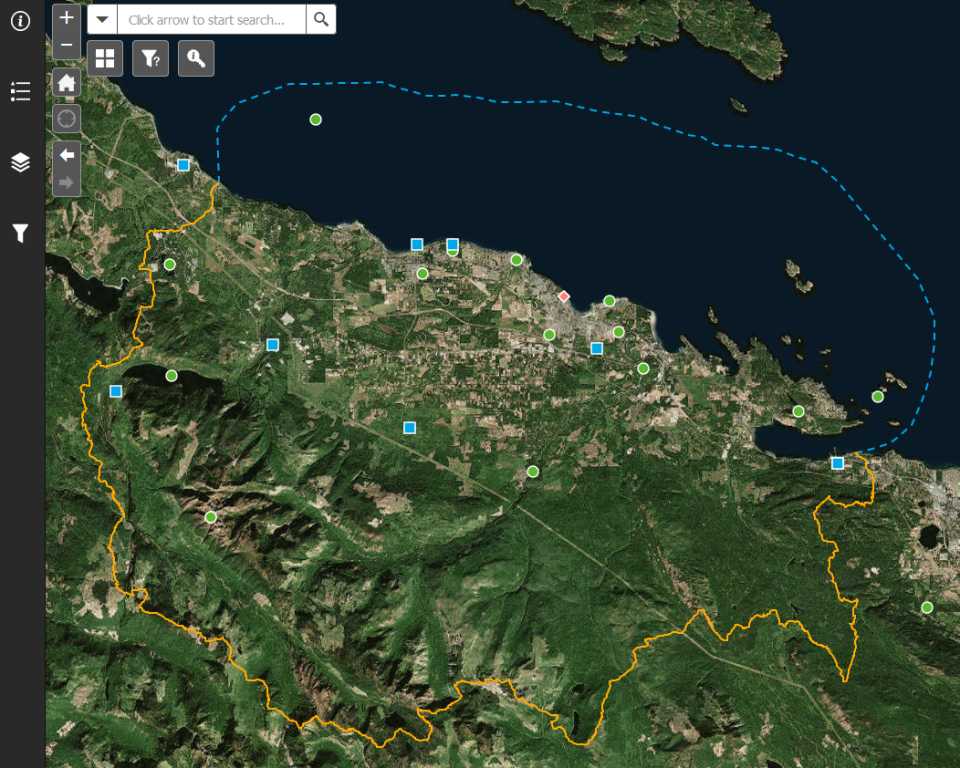Screen dimensions: 960x768
Task: Select green circle east of the orange boundary
Action: pyautogui.click(x=927, y=608)
